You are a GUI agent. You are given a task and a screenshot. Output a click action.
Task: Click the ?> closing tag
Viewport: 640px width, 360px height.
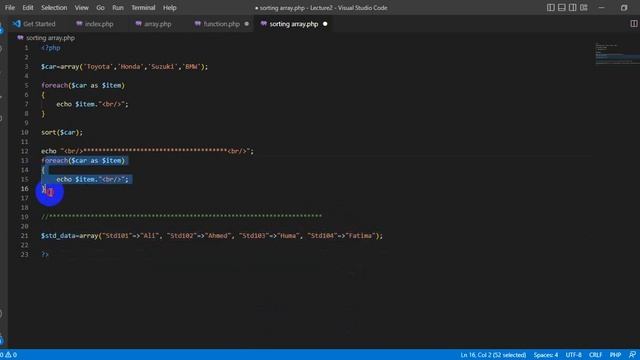coord(45,254)
